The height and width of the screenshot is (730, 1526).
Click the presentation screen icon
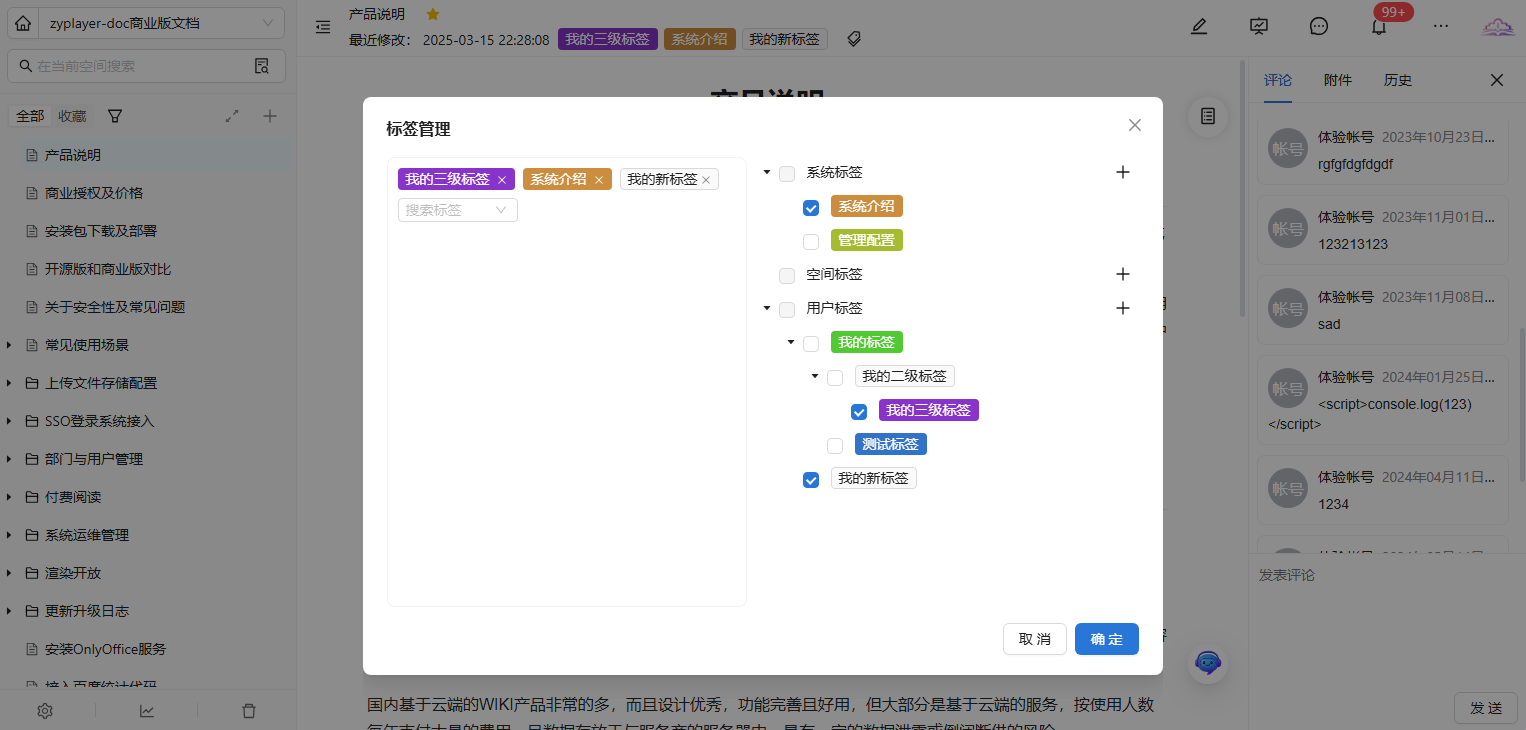(1259, 27)
